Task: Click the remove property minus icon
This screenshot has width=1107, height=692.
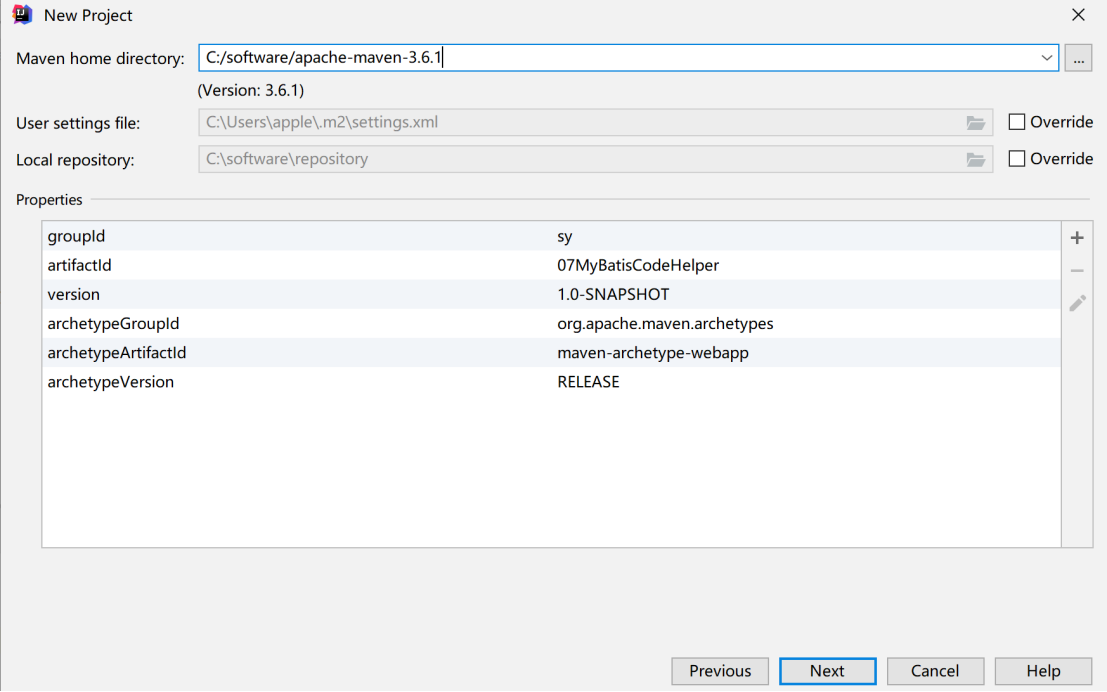Action: pyautogui.click(x=1077, y=270)
